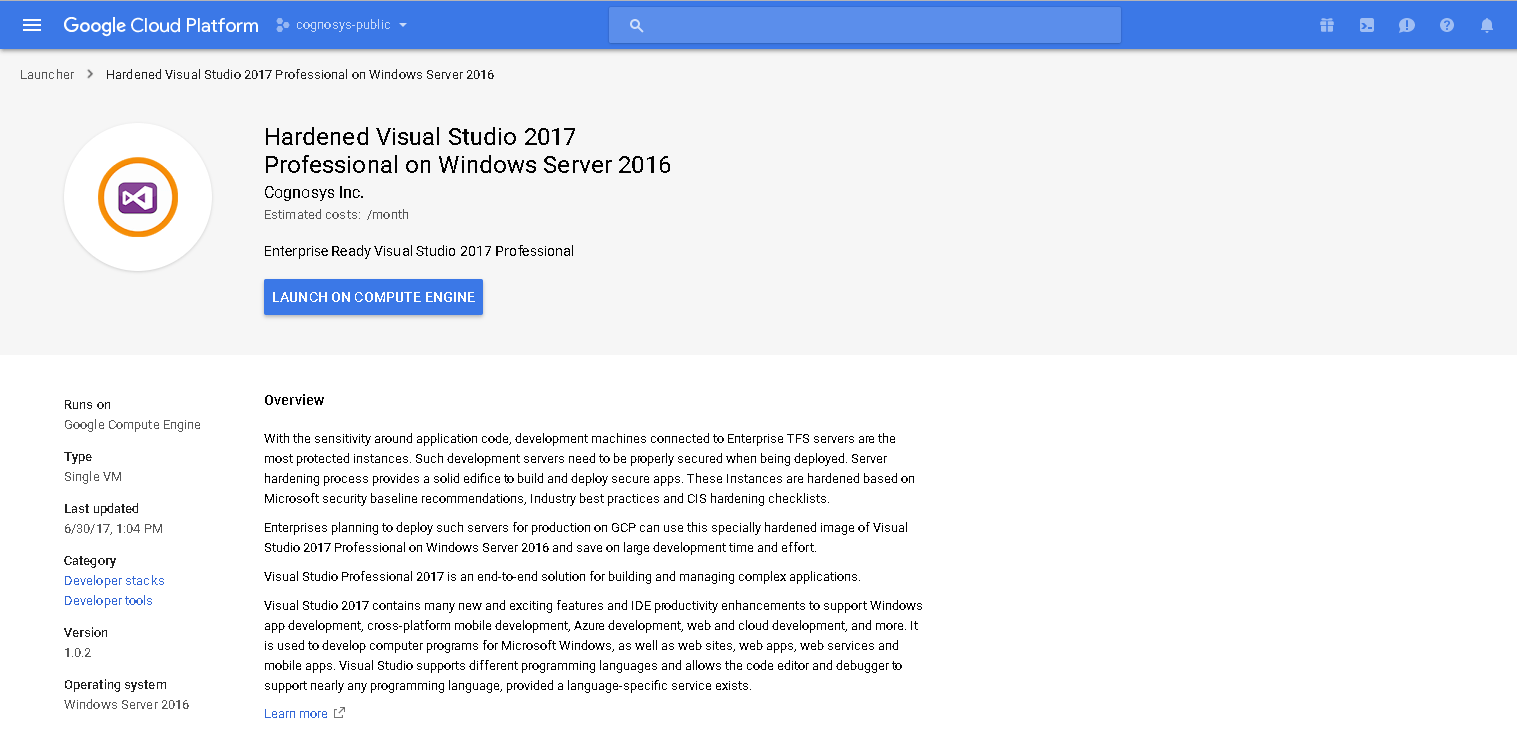Select the last updated date 6/30/17, 1:04 PM
1517x743 pixels.
coord(113,528)
